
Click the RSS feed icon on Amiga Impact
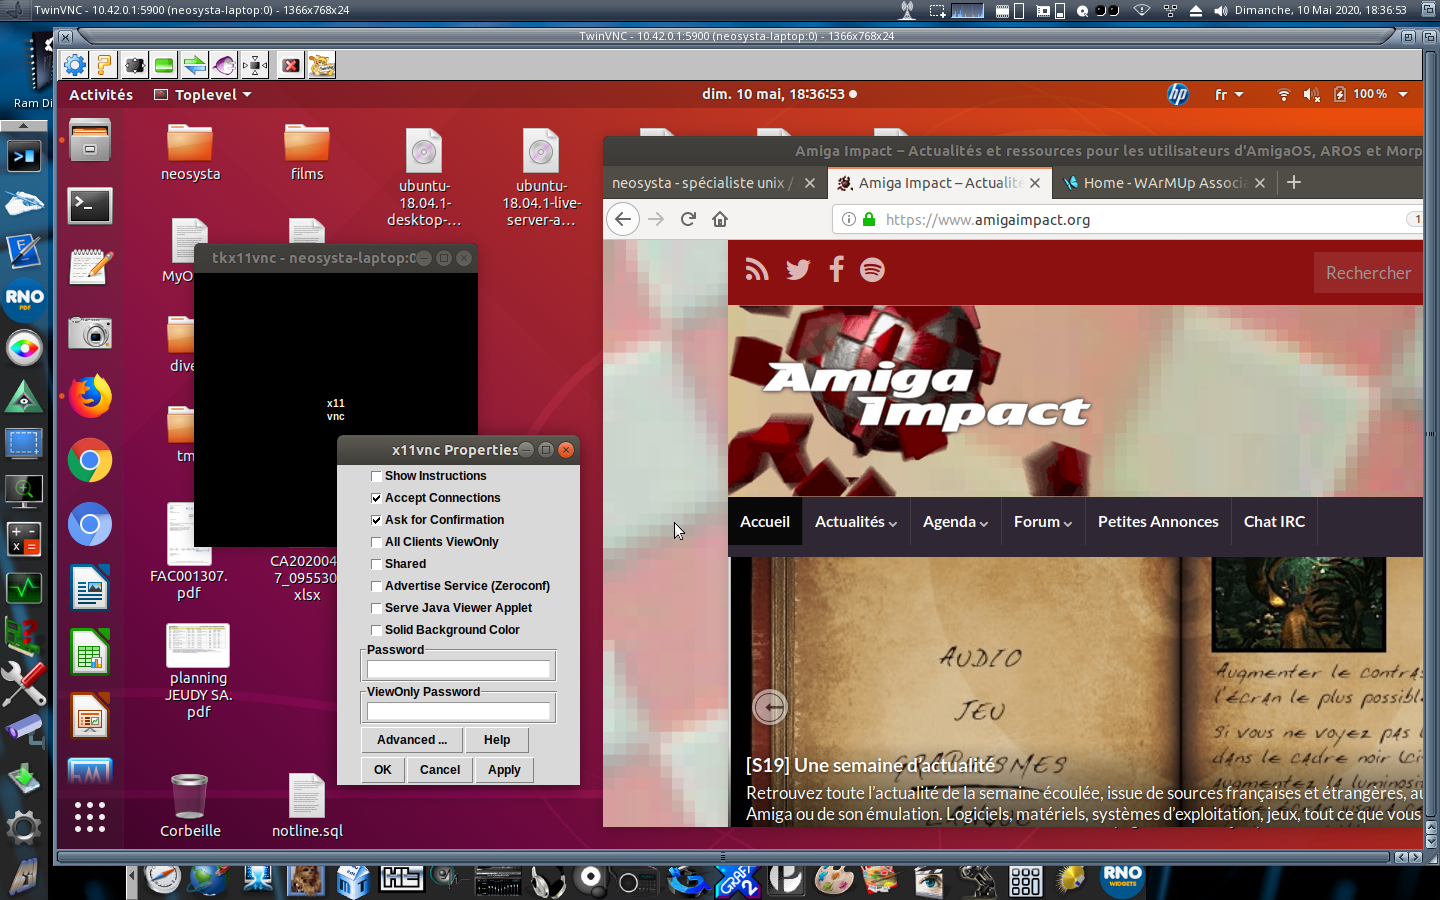[x=757, y=270]
